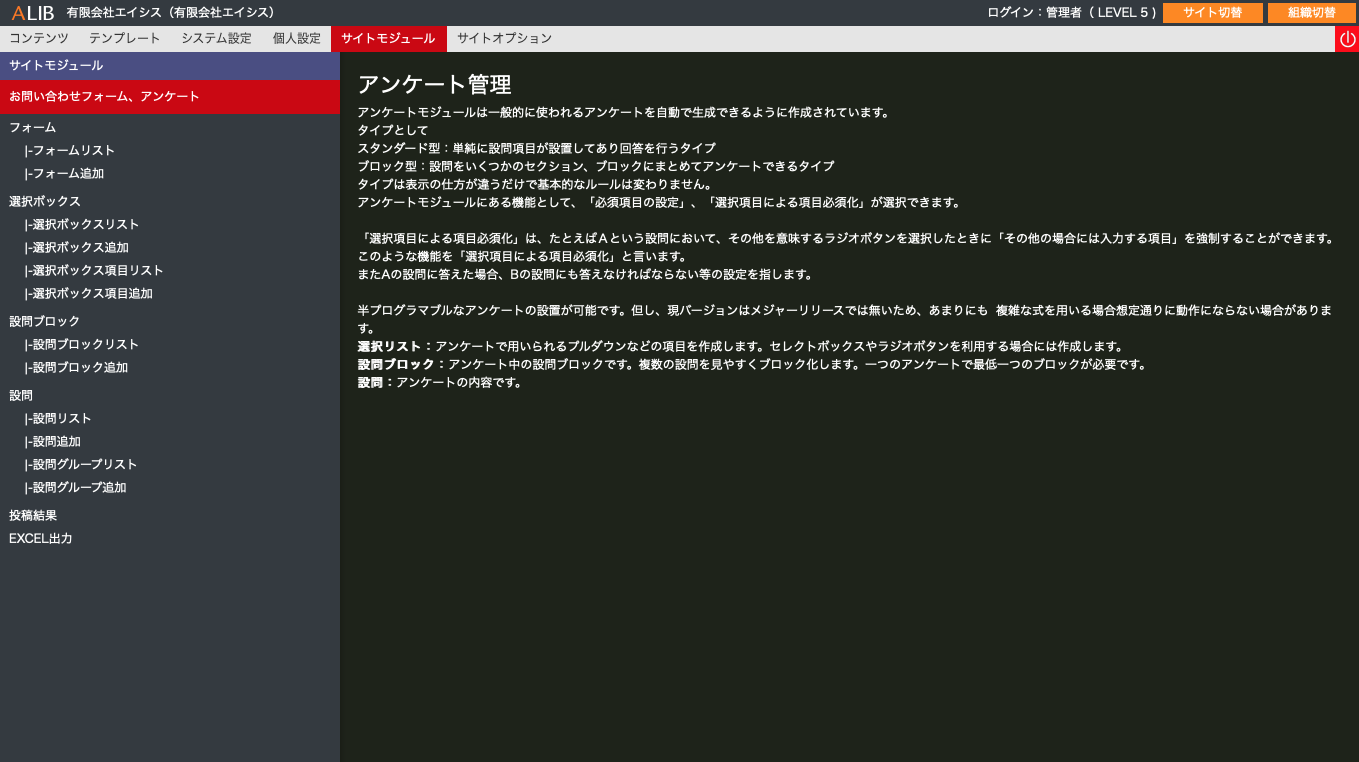Click the red power logout icon
The height and width of the screenshot is (762, 1359).
point(1347,39)
